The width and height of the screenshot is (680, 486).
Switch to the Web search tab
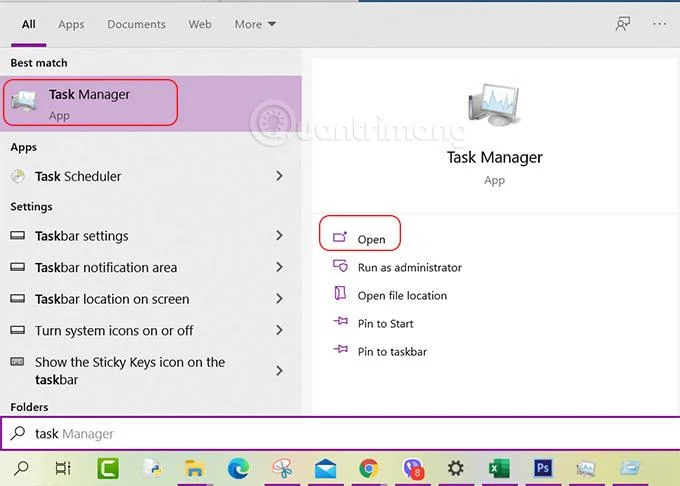[x=200, y=24]
